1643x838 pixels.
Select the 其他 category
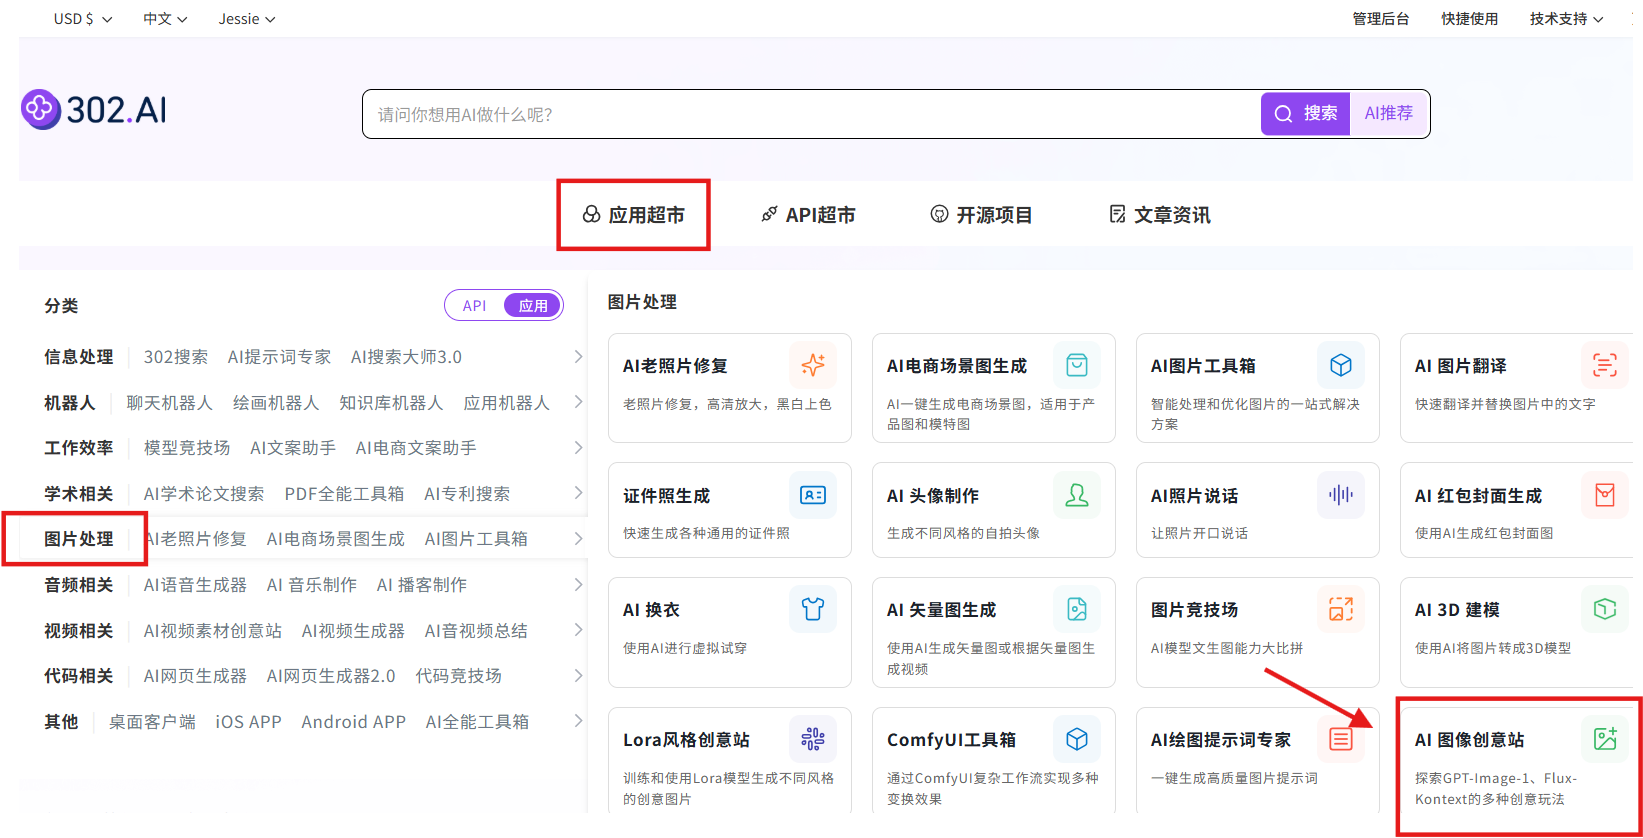coord(61,722)
